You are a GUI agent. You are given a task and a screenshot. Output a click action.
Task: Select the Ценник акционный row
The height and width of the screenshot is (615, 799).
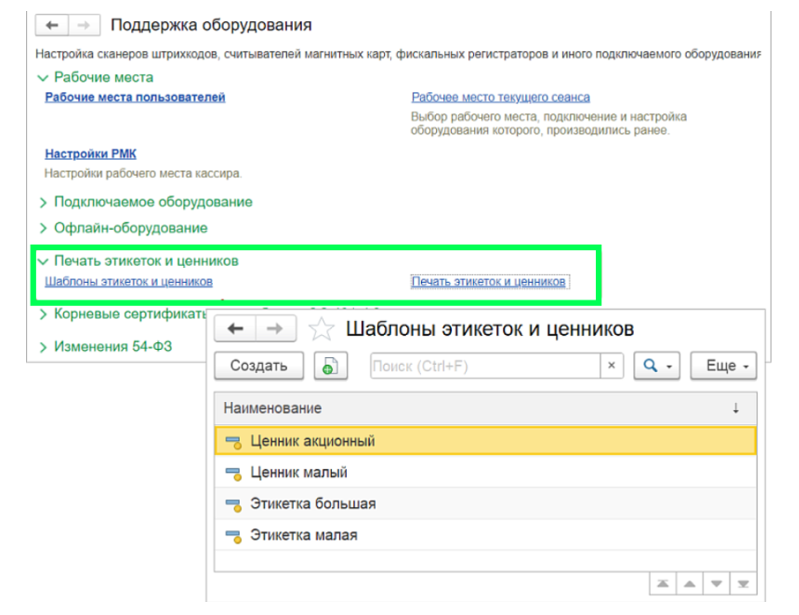click(x=485, y=441)
